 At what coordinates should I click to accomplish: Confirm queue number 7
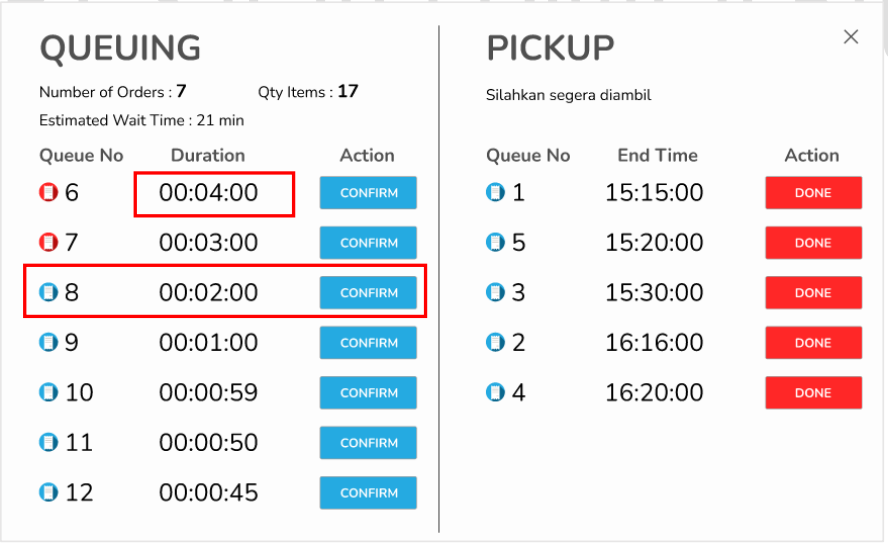pyautogui.click(x=368, y=243)
